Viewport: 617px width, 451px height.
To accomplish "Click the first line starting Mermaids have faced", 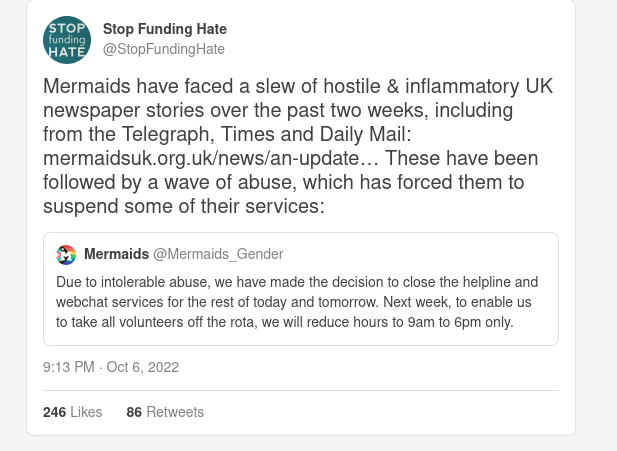I will [x=297, y=84].
